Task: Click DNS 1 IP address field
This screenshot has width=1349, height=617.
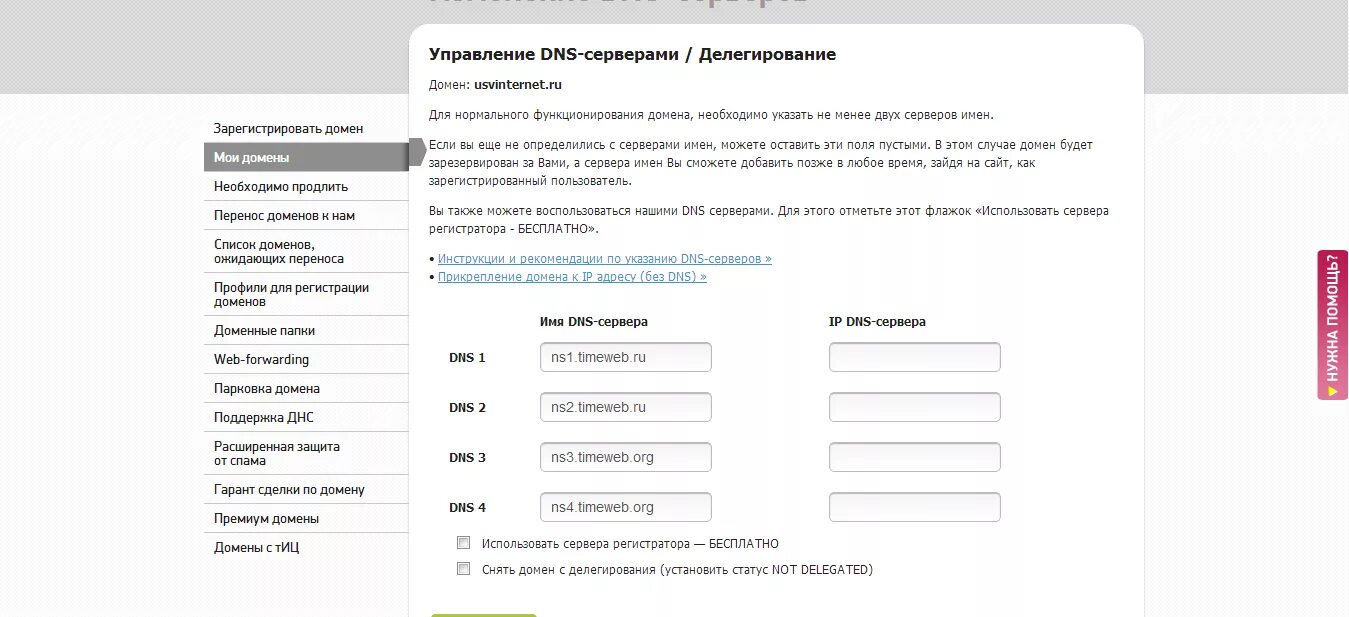Action: (915, 357)
